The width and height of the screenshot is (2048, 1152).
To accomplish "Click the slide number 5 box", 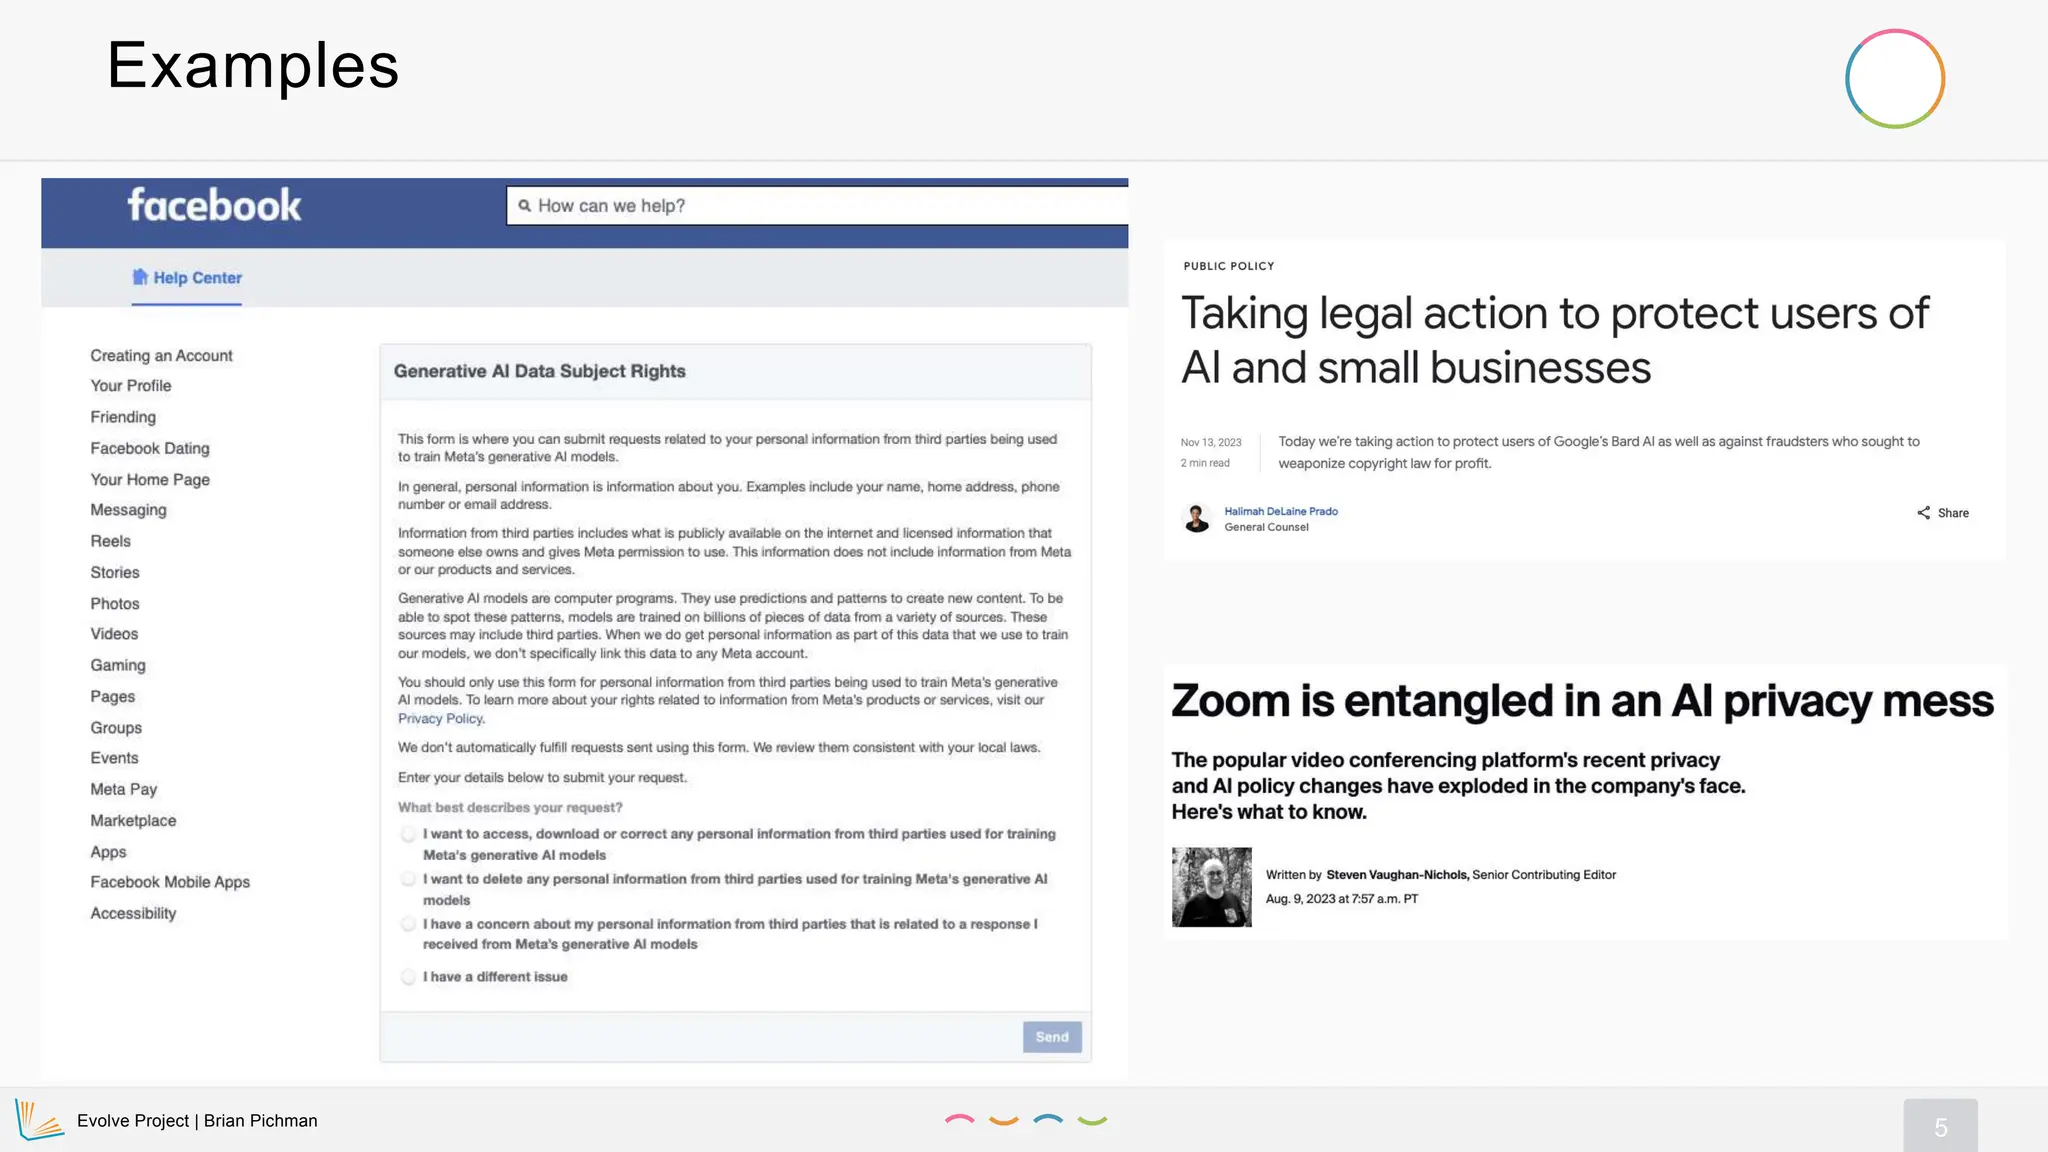I will [1939, 1127].
